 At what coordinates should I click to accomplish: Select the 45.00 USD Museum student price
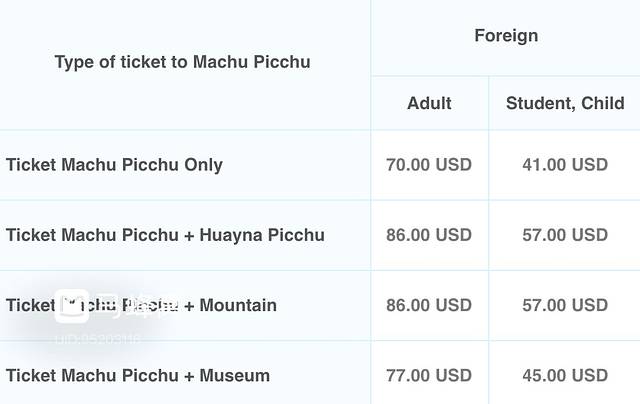click(x=565, y=376)
